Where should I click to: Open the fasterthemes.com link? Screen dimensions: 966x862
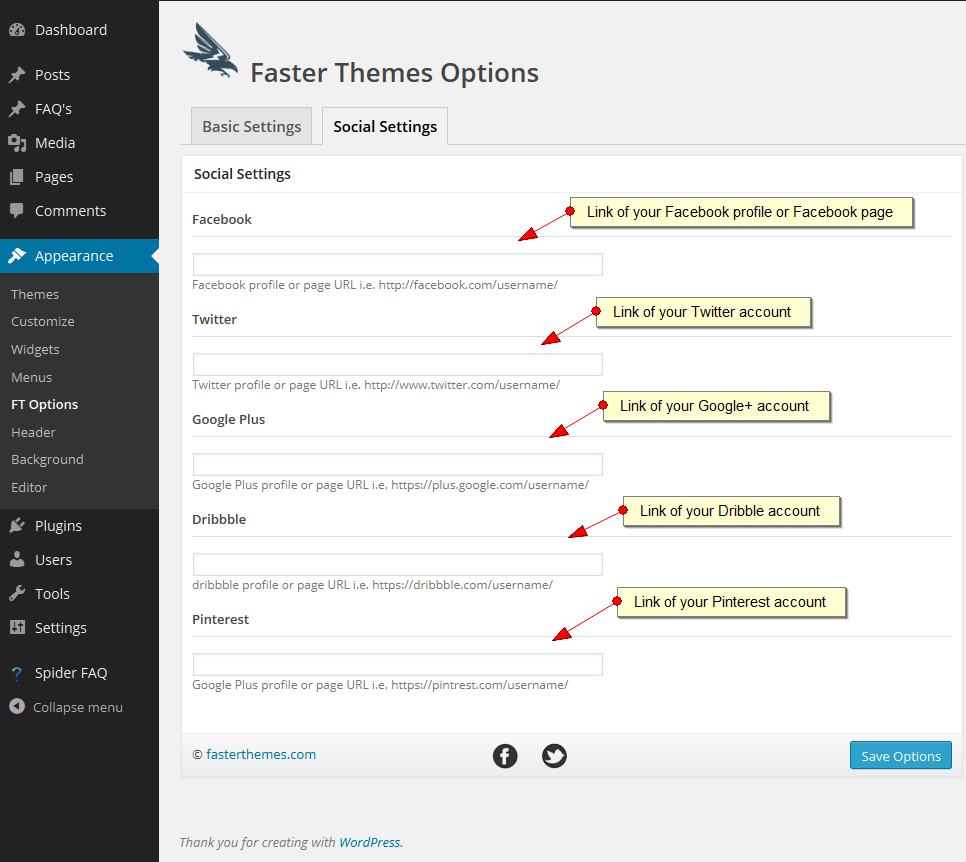(261, 754)
